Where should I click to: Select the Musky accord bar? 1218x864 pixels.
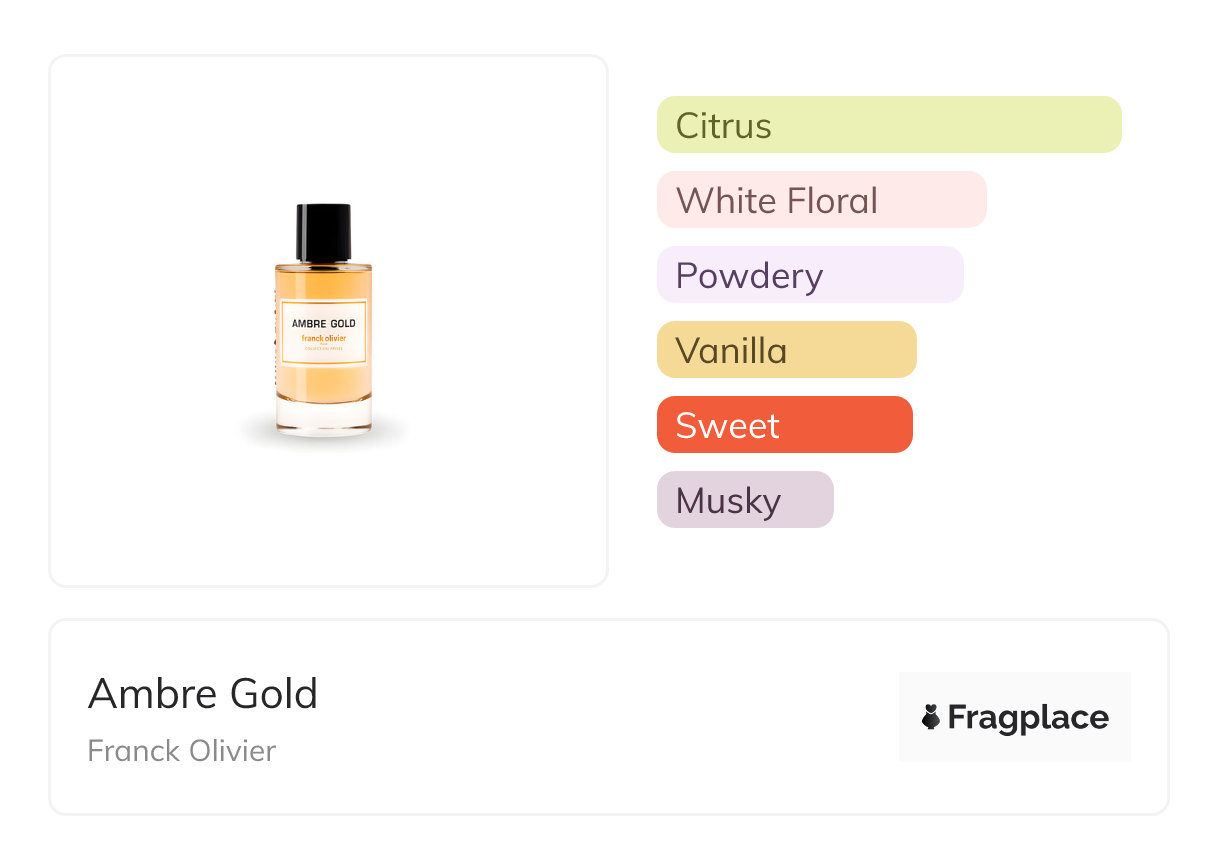pyautogui.click(x=744, y=500)
